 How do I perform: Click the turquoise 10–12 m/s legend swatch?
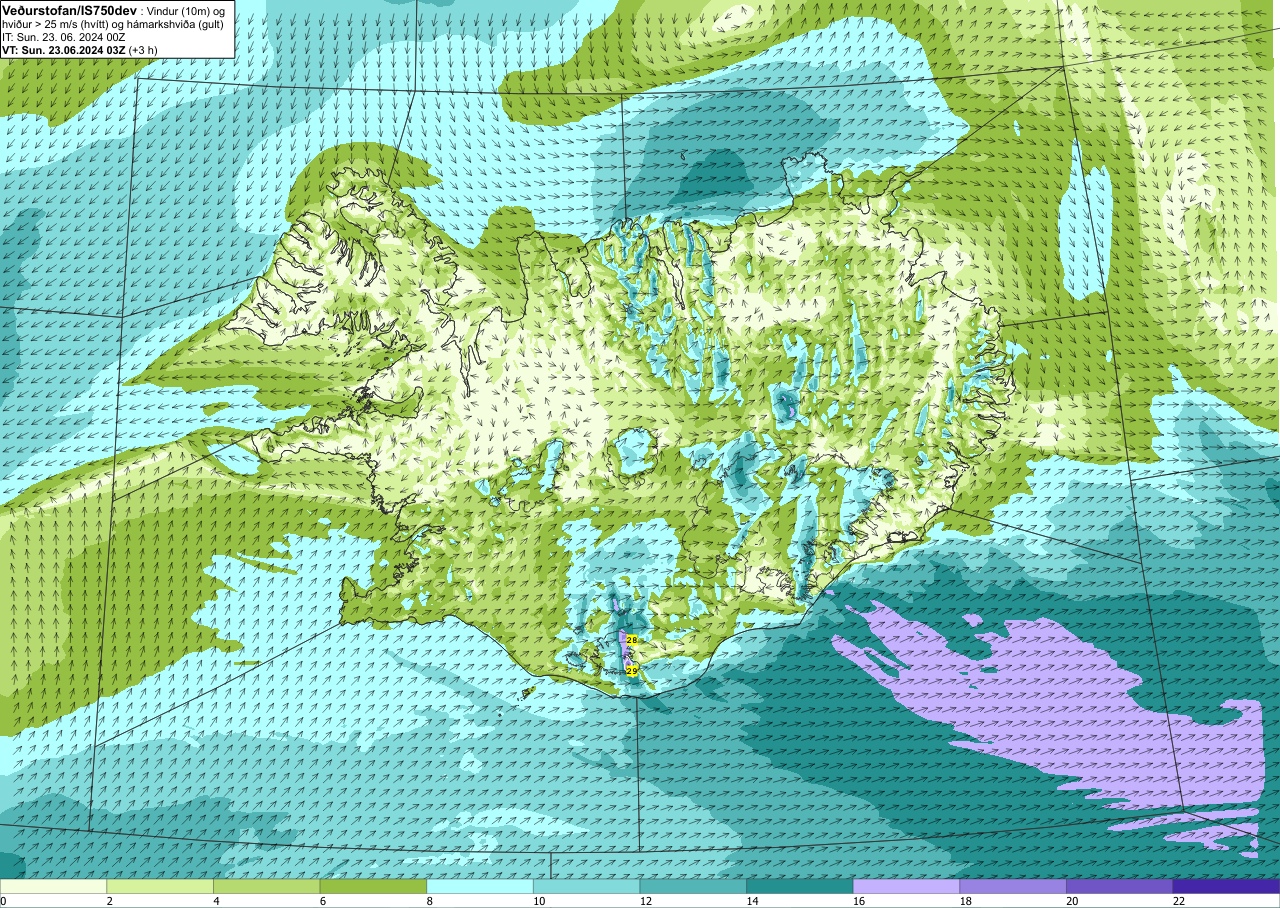(587, 886)
